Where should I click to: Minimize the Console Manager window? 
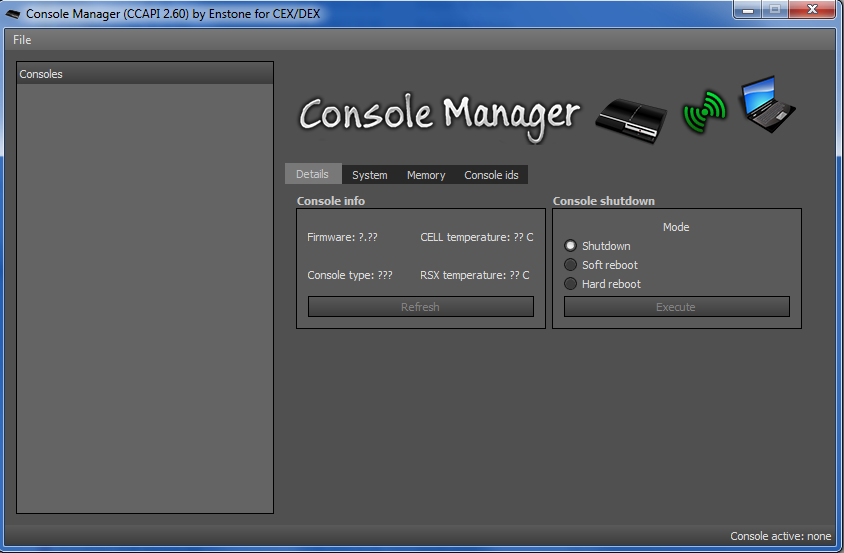click(x=747, y=11)
